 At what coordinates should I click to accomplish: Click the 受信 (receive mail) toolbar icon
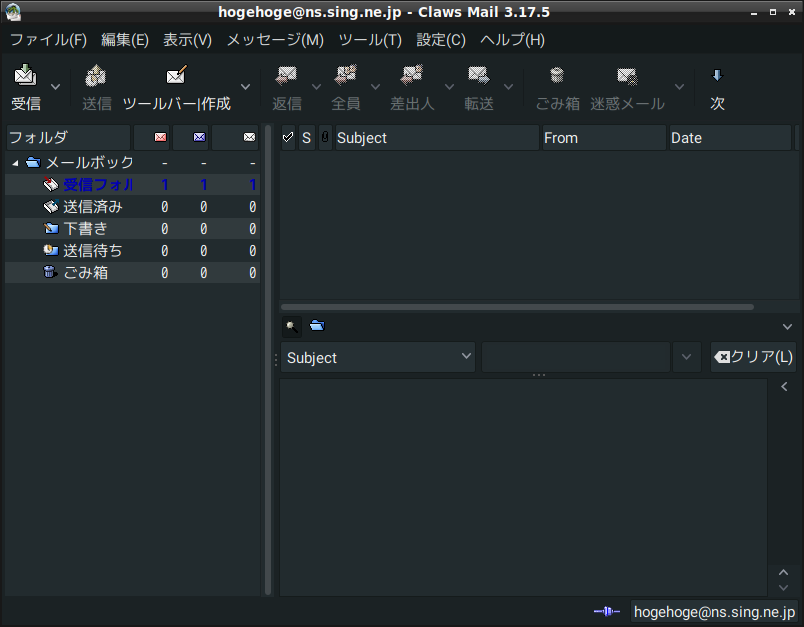tap(26, 75)
